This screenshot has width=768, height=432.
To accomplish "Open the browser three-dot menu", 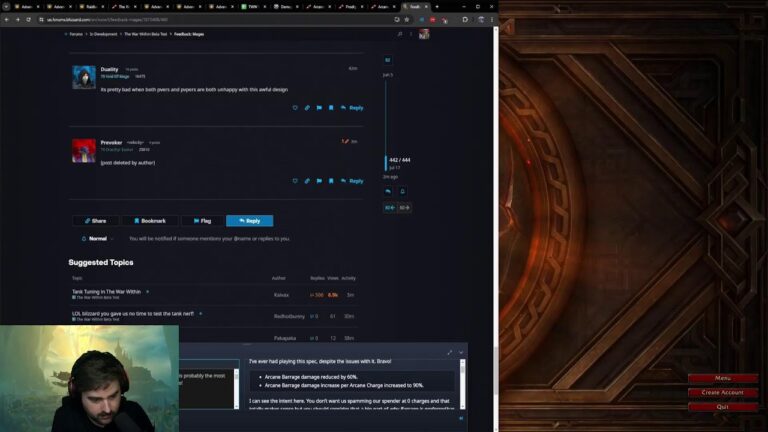I will click(x=492, y=20).
